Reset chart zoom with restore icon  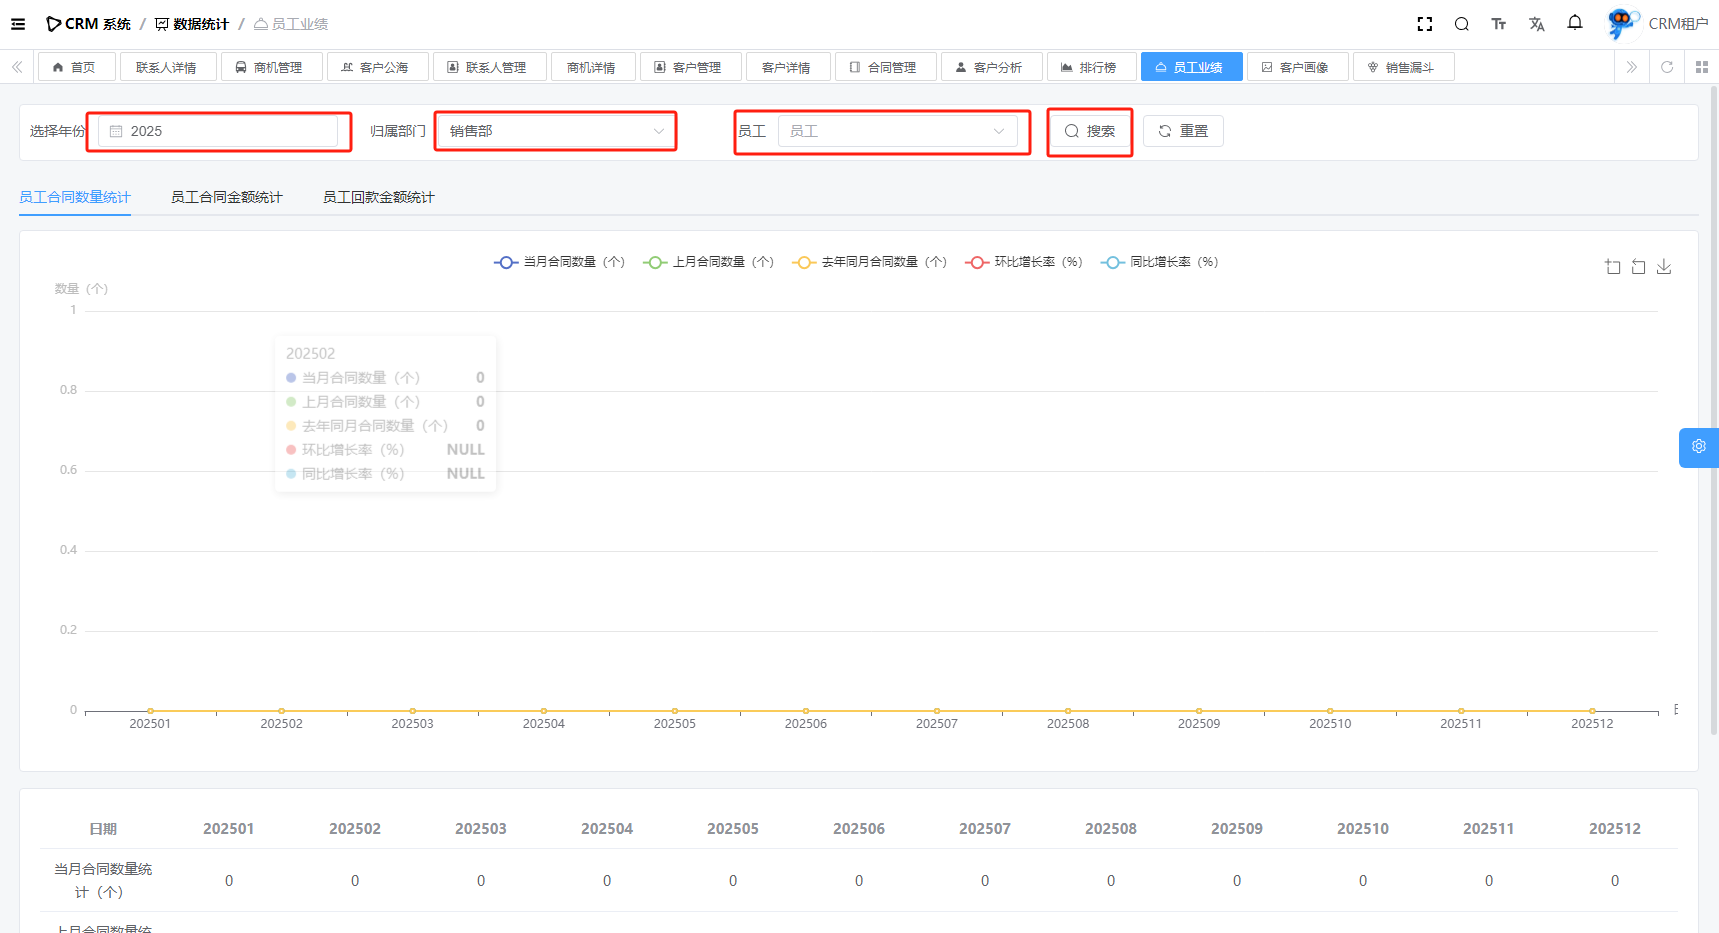[1638, 267]
